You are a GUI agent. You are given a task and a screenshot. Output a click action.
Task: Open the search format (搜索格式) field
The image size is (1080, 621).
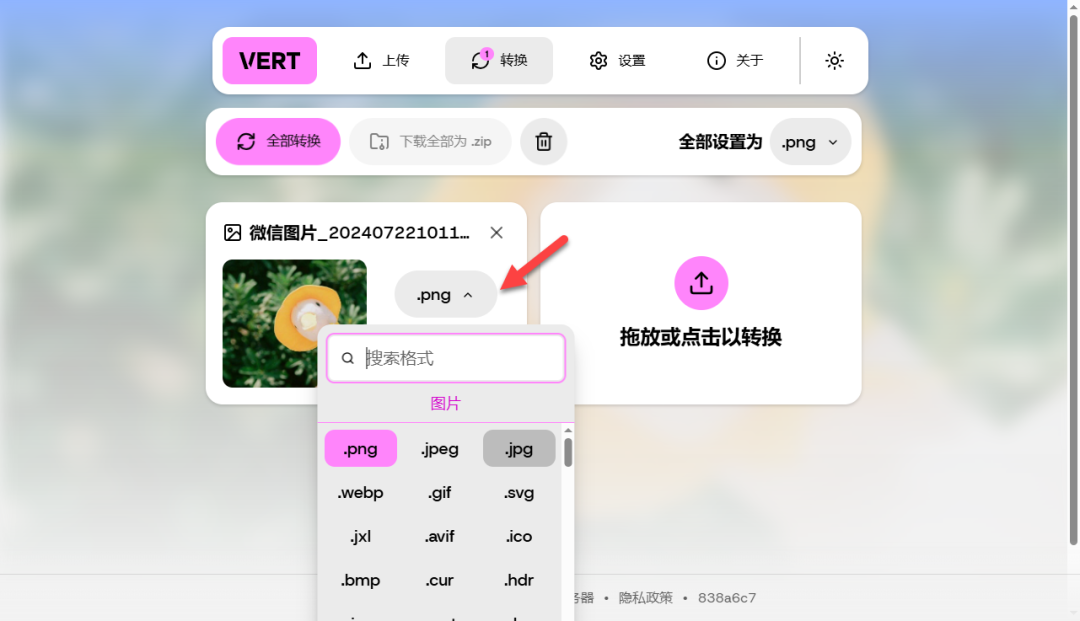[445, 357]
